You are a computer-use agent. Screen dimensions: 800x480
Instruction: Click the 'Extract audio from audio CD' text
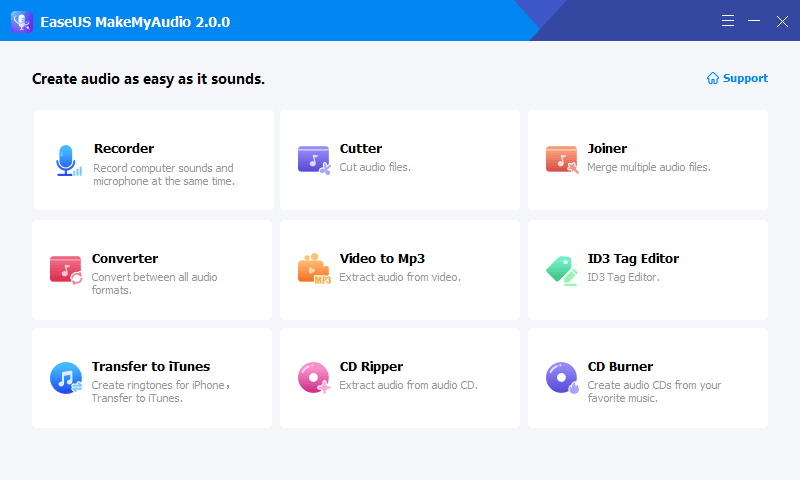coord(408,385)
